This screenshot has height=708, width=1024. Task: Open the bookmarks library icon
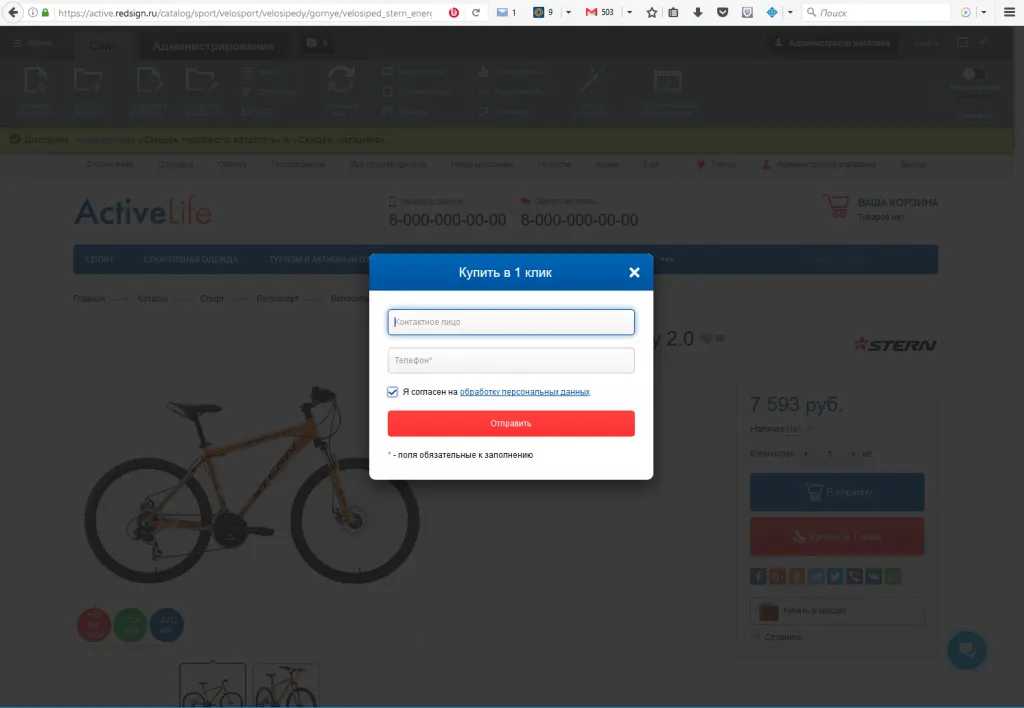[x=673, y=12]
